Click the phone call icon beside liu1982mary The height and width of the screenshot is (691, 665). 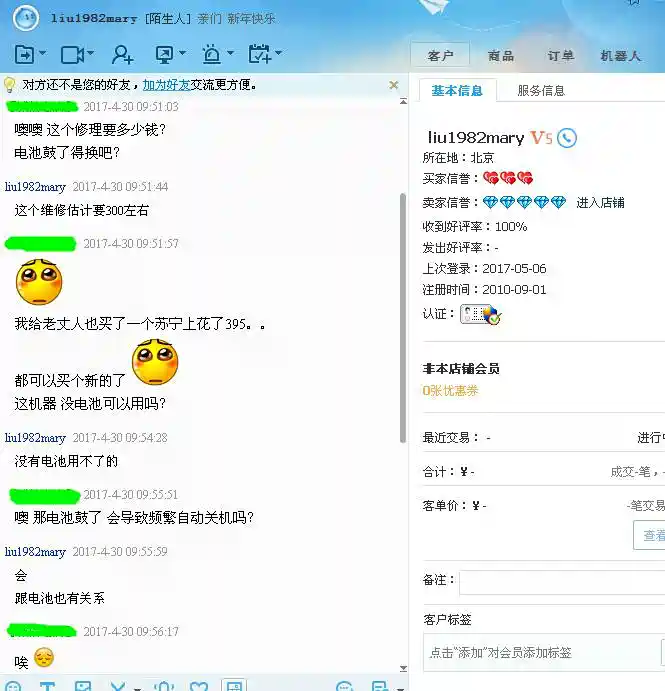[567, 138]
